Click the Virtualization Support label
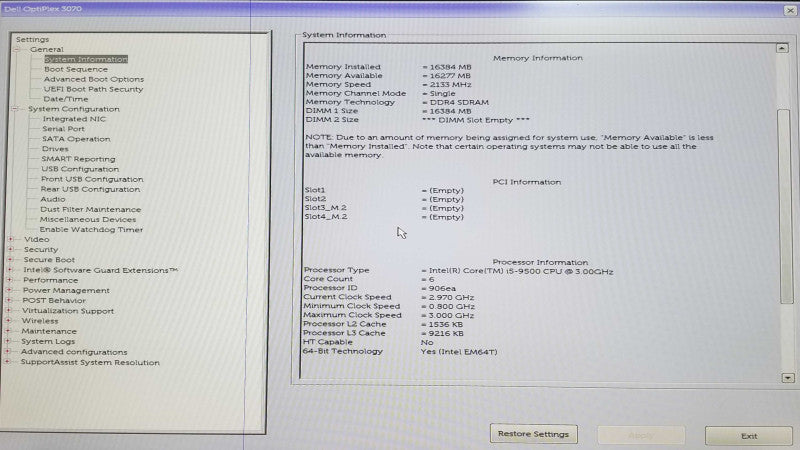This screenshot has width=800, height=450. pos(68,311)
